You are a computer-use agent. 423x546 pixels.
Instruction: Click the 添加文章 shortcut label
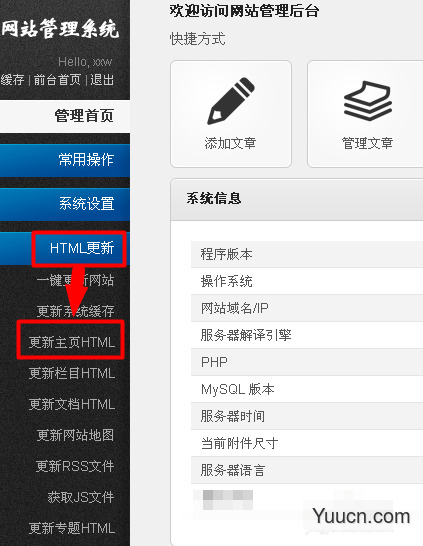230,143
